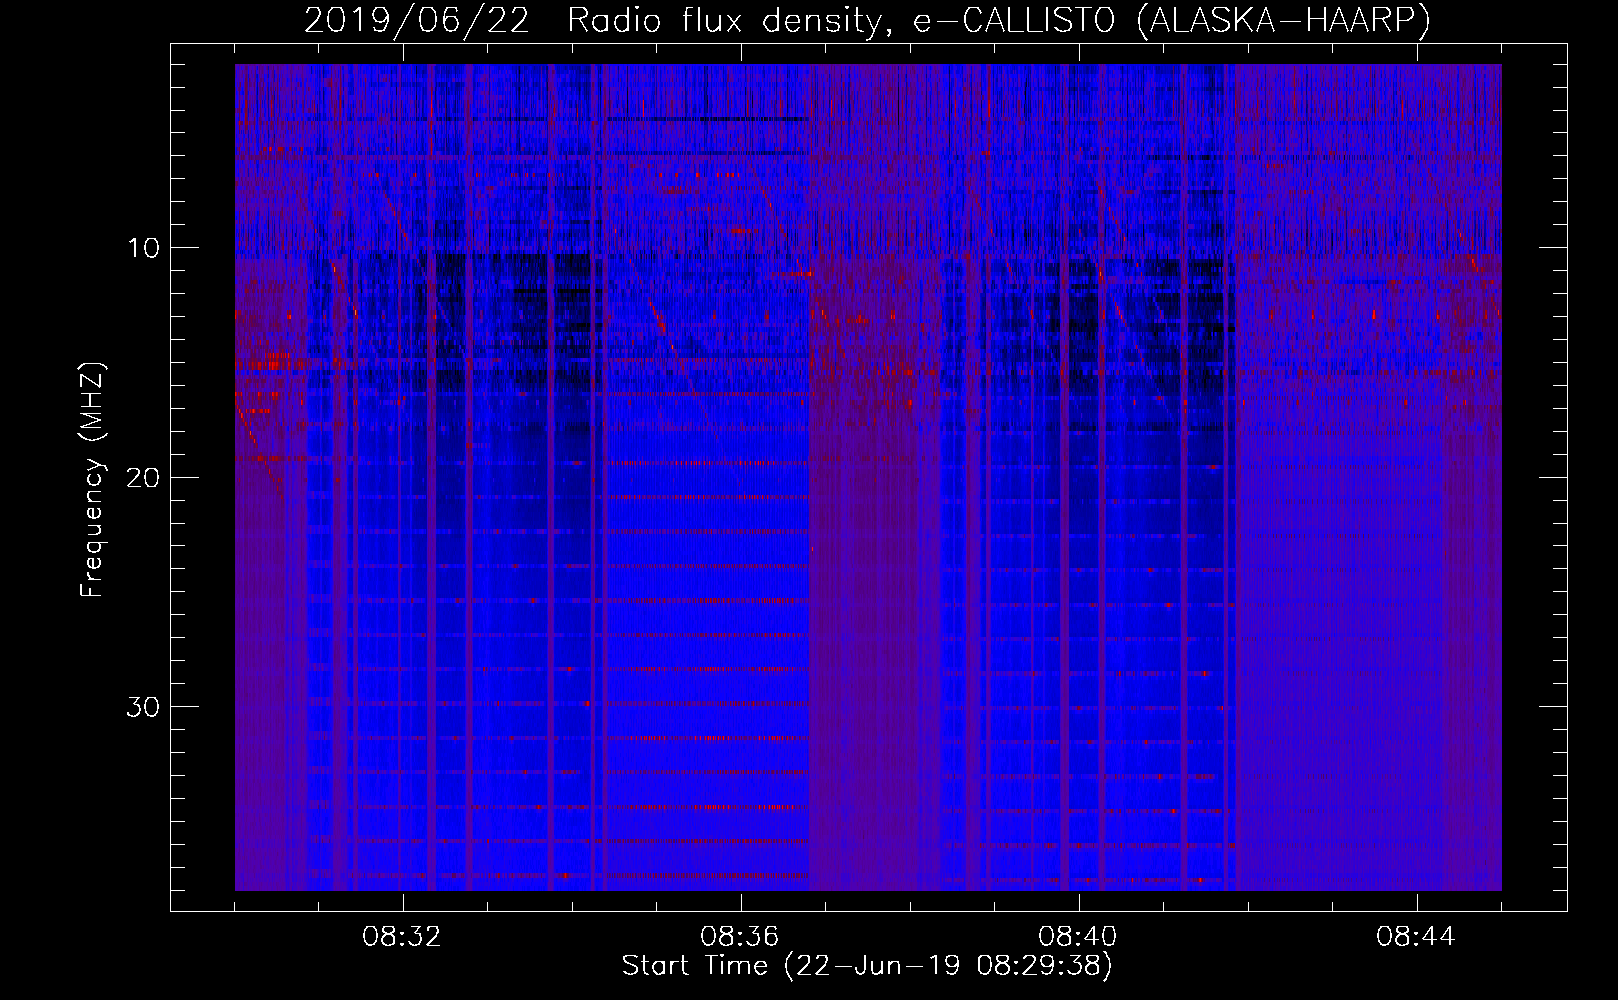
Task: Click the 08:36 time tick label
Action: pyautogui.click(x=740, y=937)
